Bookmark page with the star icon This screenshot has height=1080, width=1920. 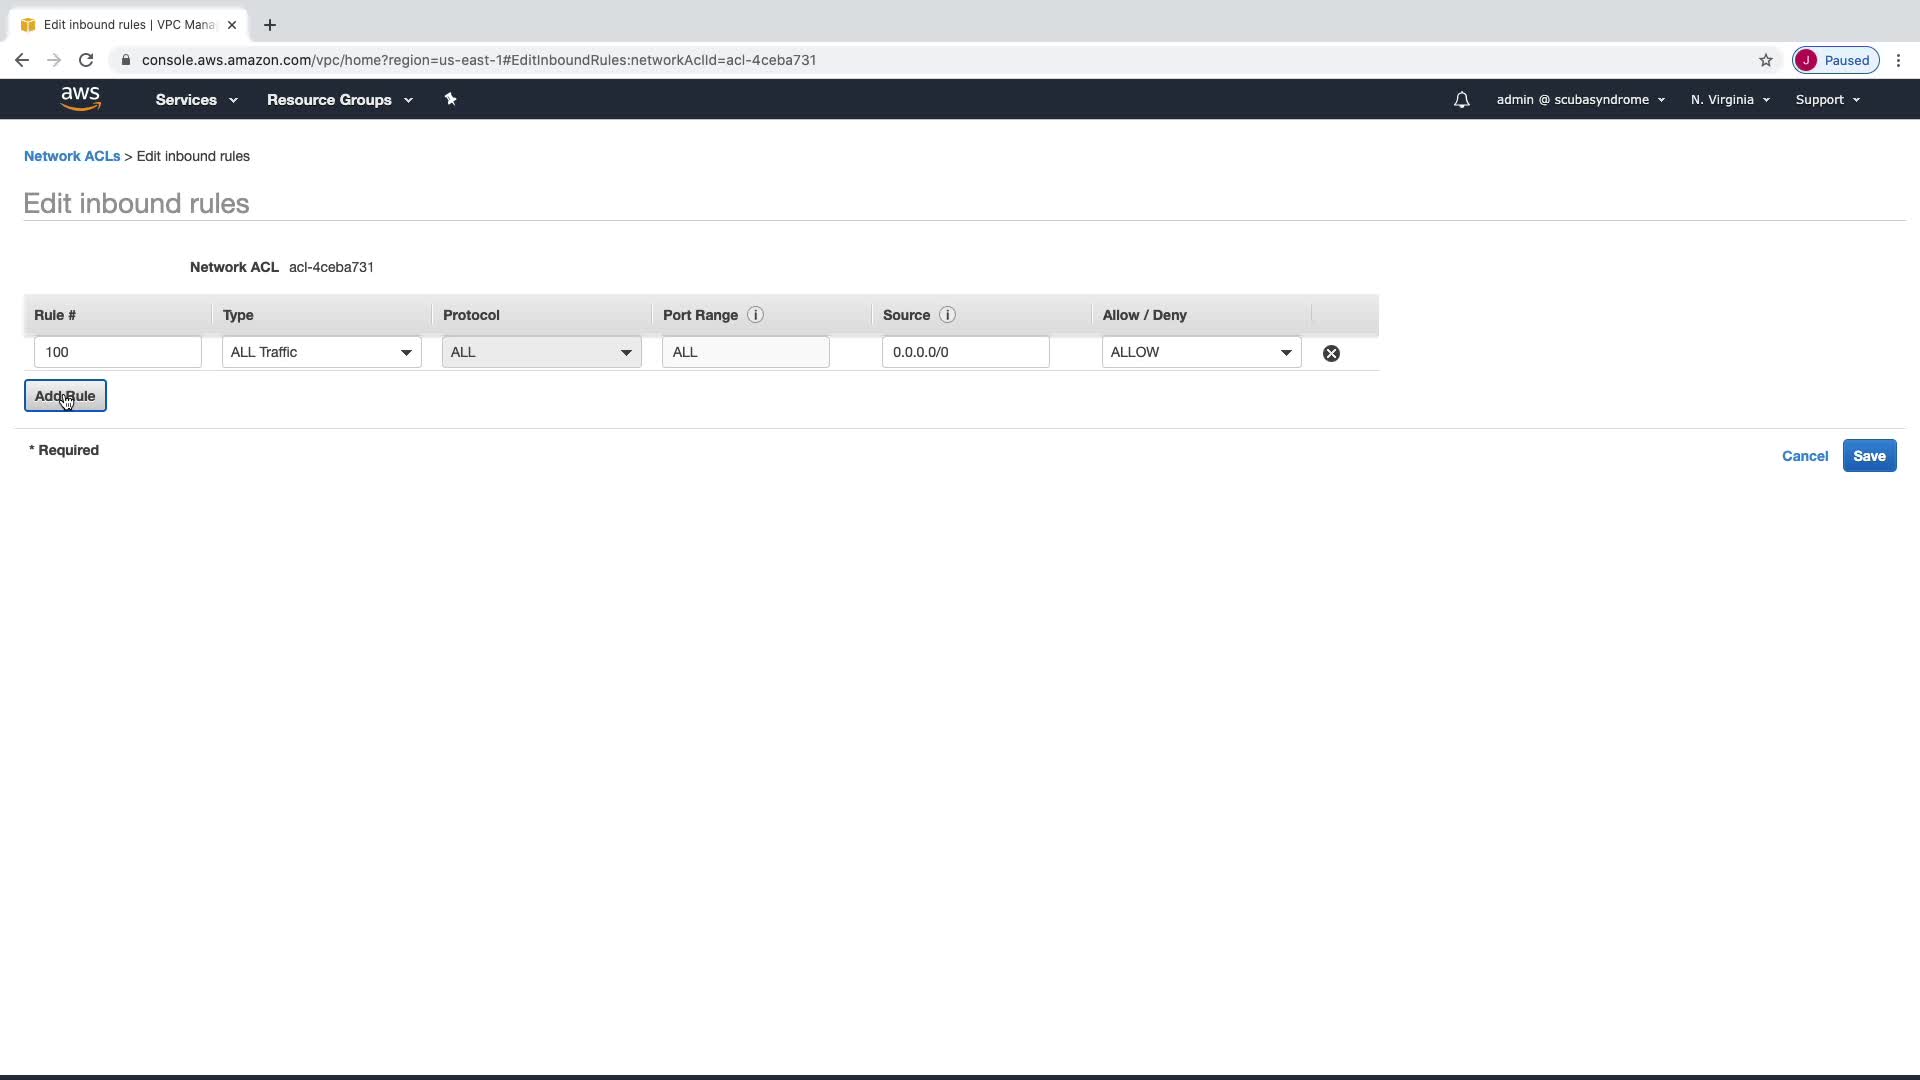coord(1765,60)
